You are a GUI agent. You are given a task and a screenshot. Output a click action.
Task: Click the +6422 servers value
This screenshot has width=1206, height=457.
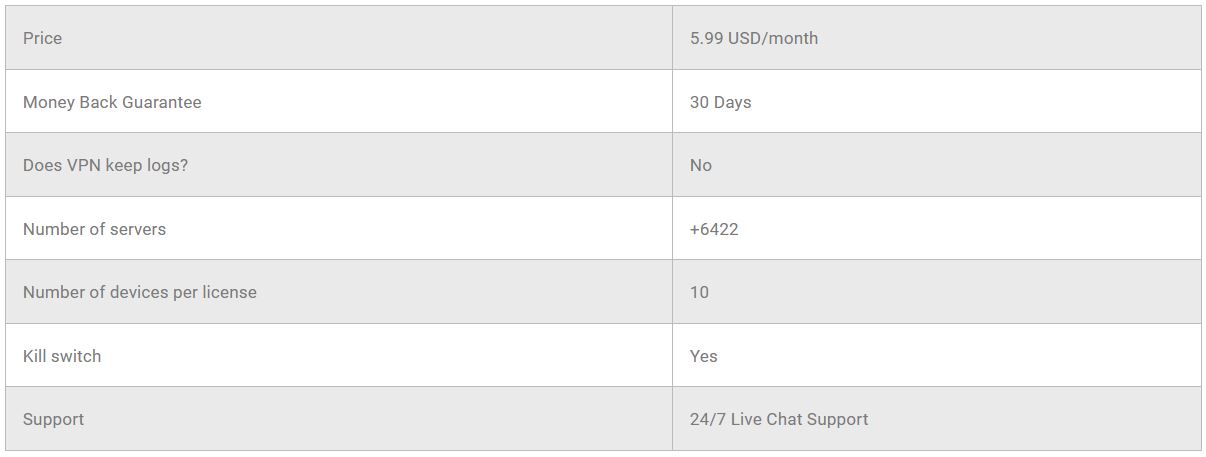point(713,229)
